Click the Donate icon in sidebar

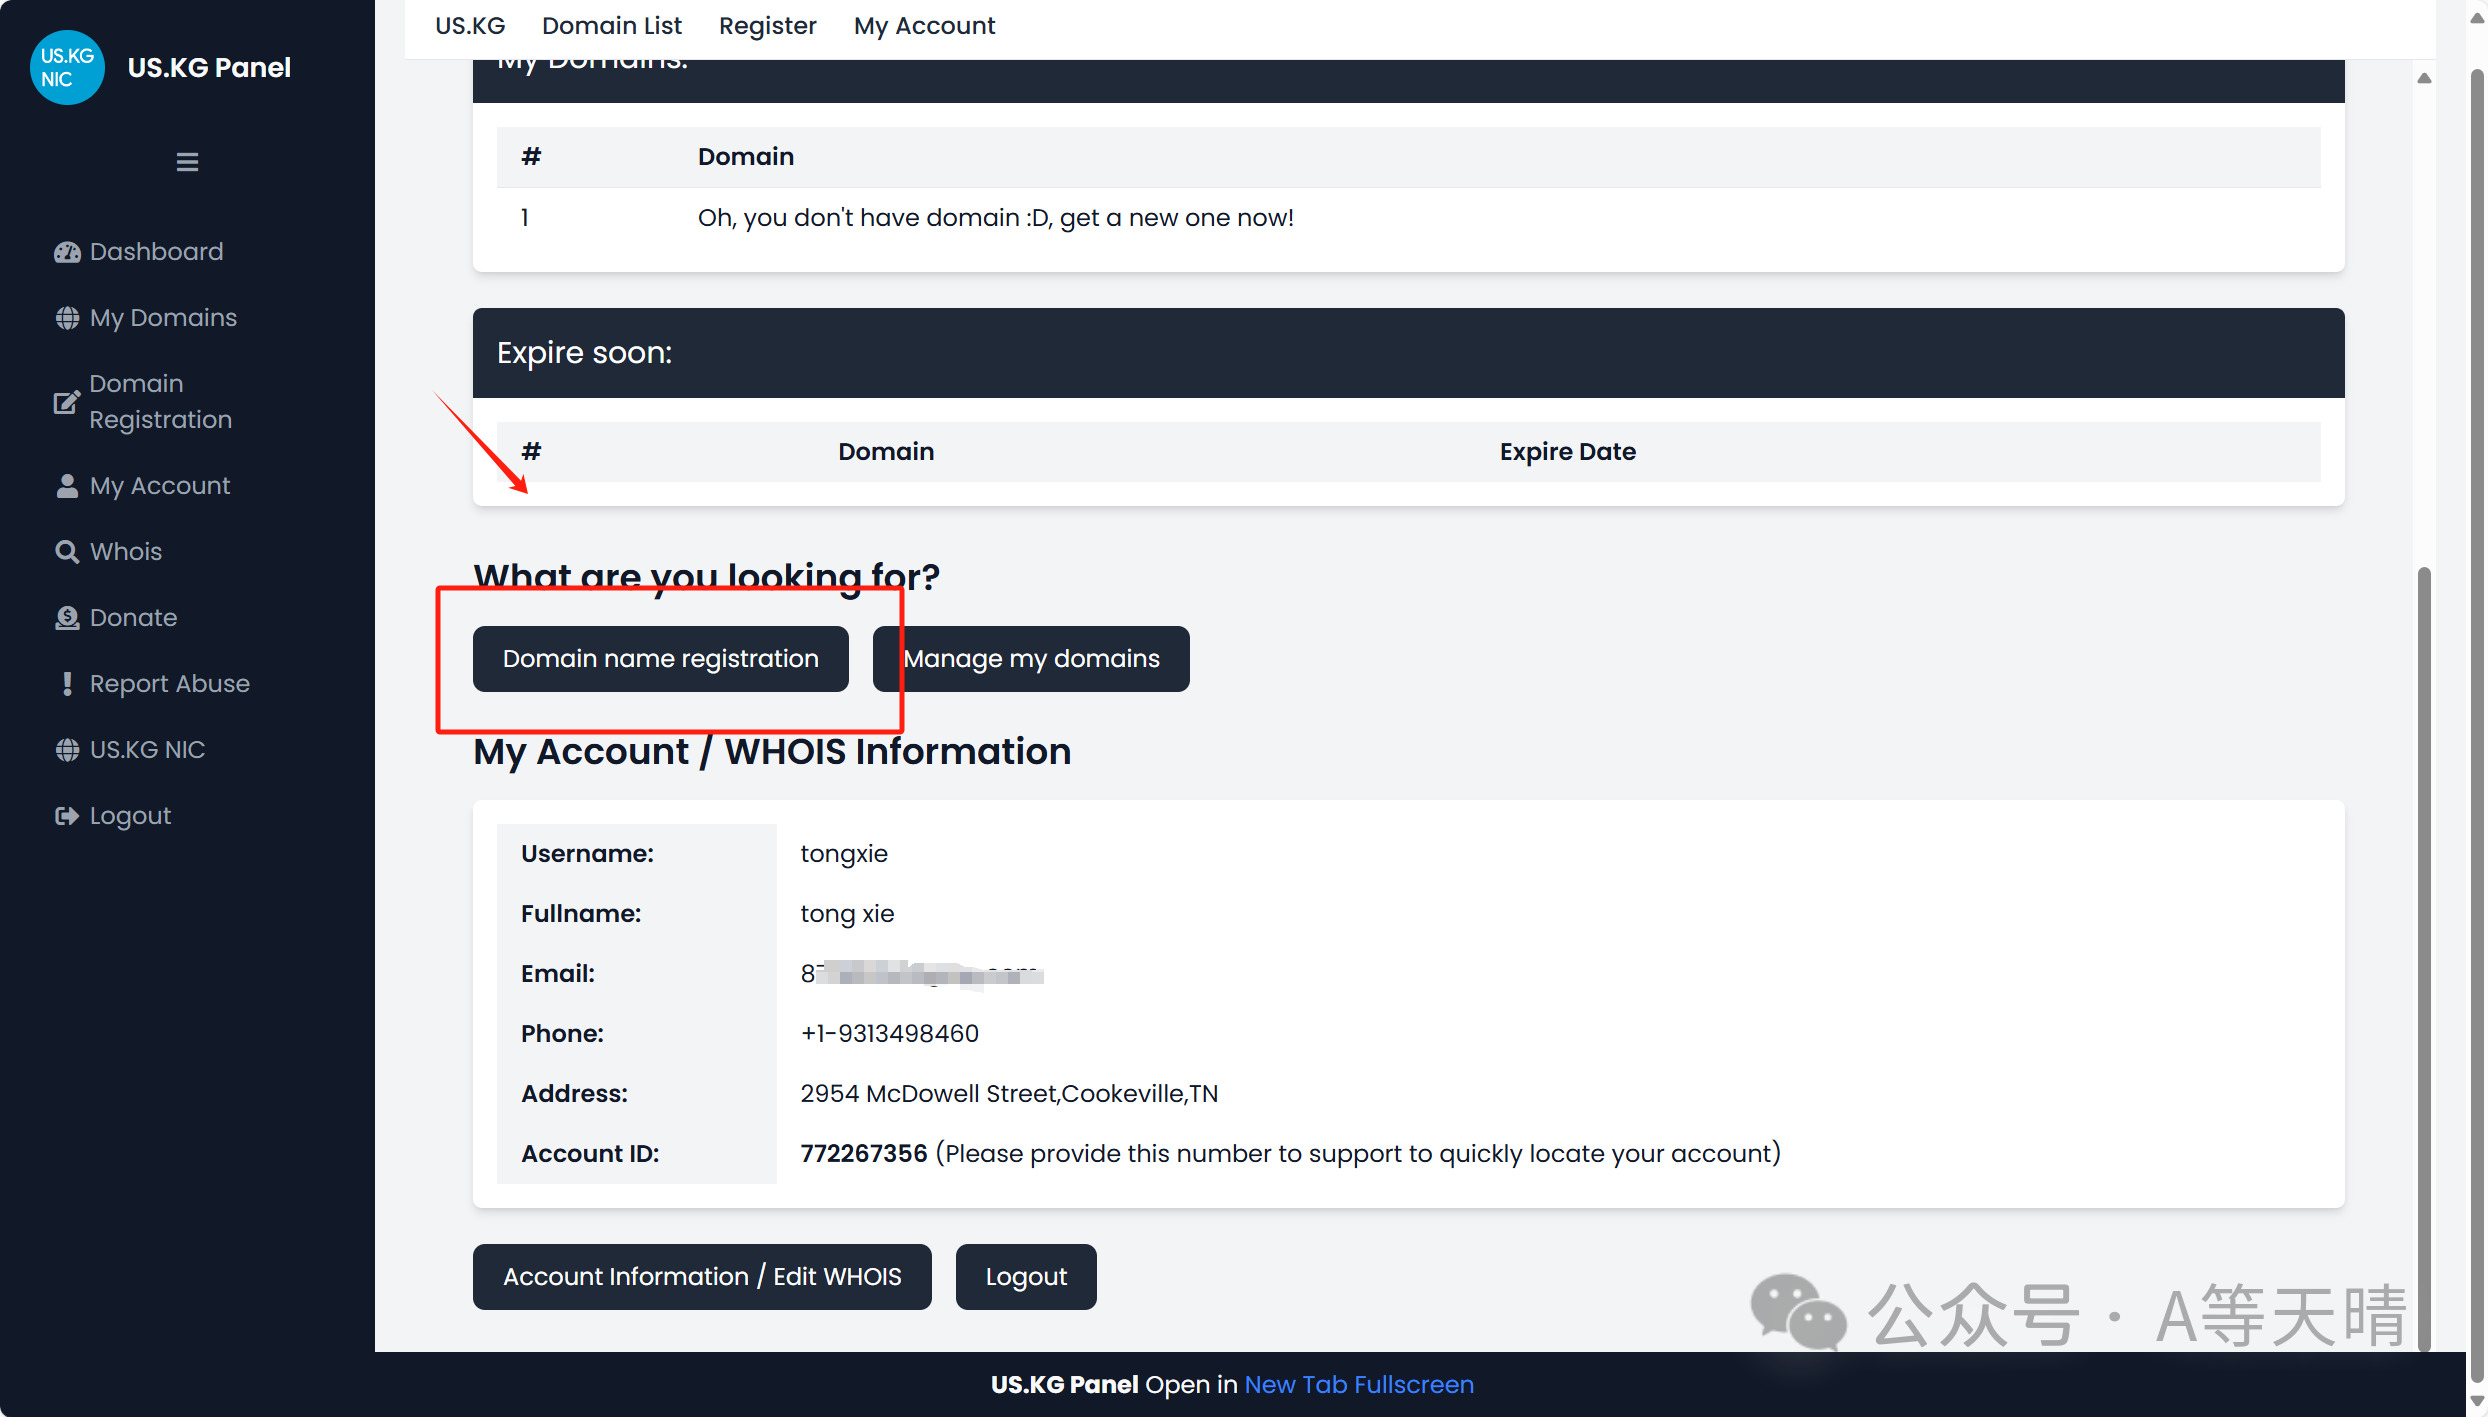click(67, 617)
